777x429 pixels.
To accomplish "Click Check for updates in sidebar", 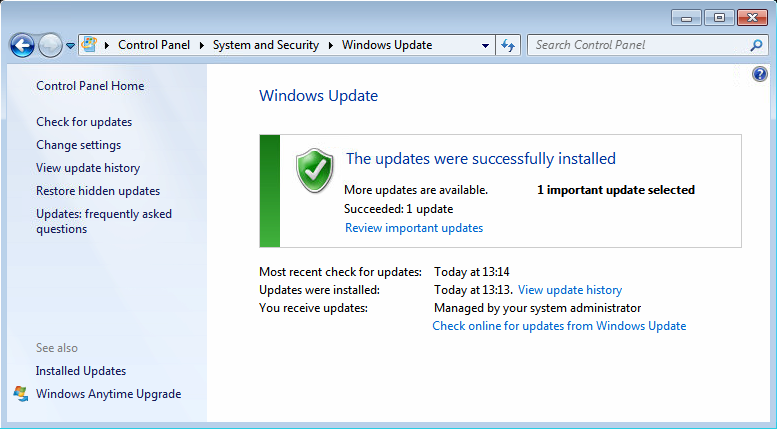I will click(x=84, y=122).
